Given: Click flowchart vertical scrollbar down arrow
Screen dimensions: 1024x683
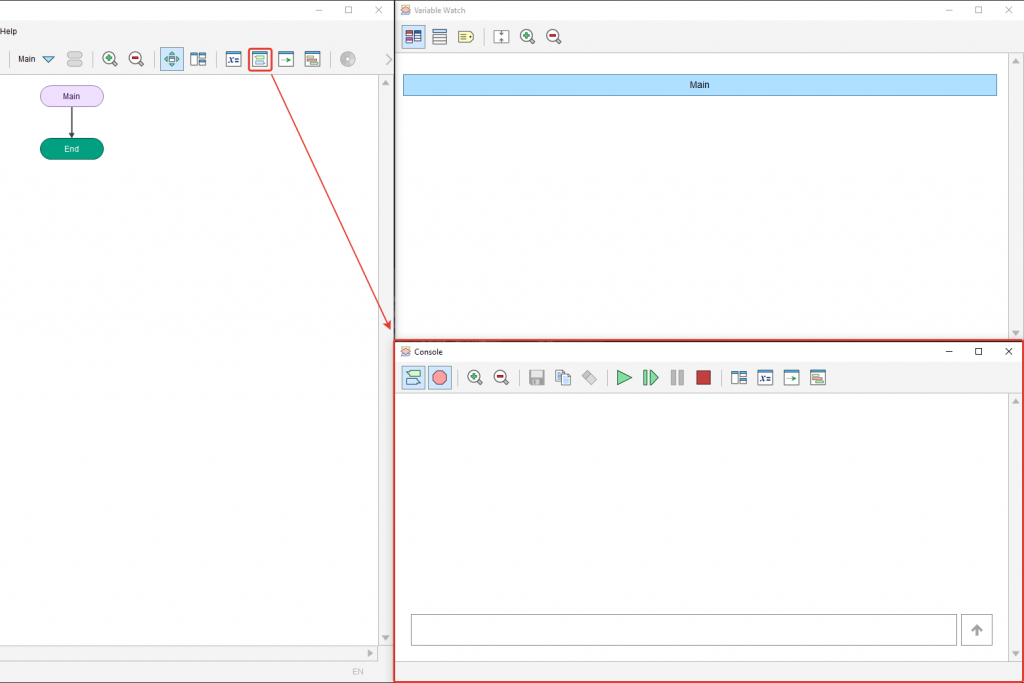Looking at the screenshot, I should point(385,637).
